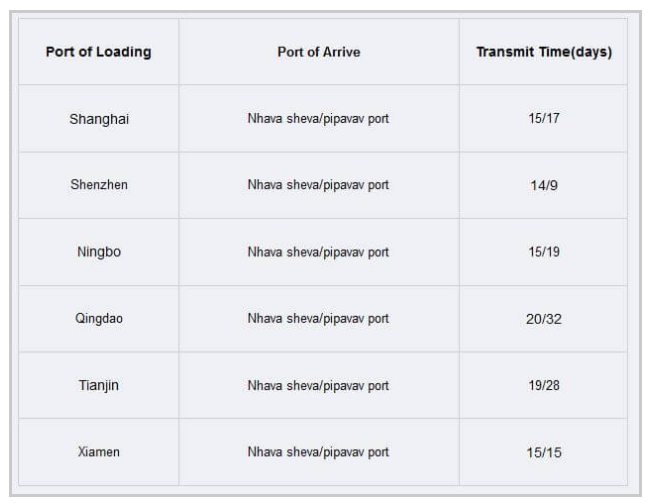Screen dimensions: 651x503
Task: Select the Shanghai cell
Action: click(x=99, y=119)
